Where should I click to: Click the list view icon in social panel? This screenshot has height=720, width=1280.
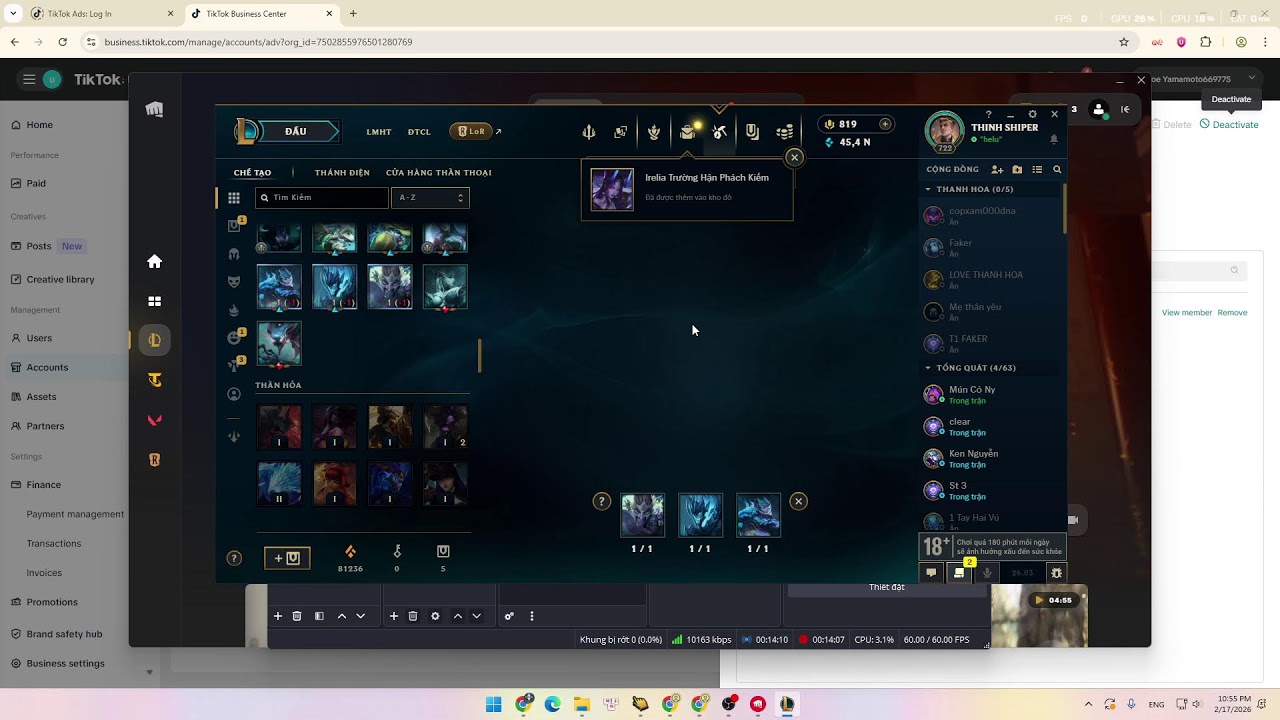click(1037, 170)
